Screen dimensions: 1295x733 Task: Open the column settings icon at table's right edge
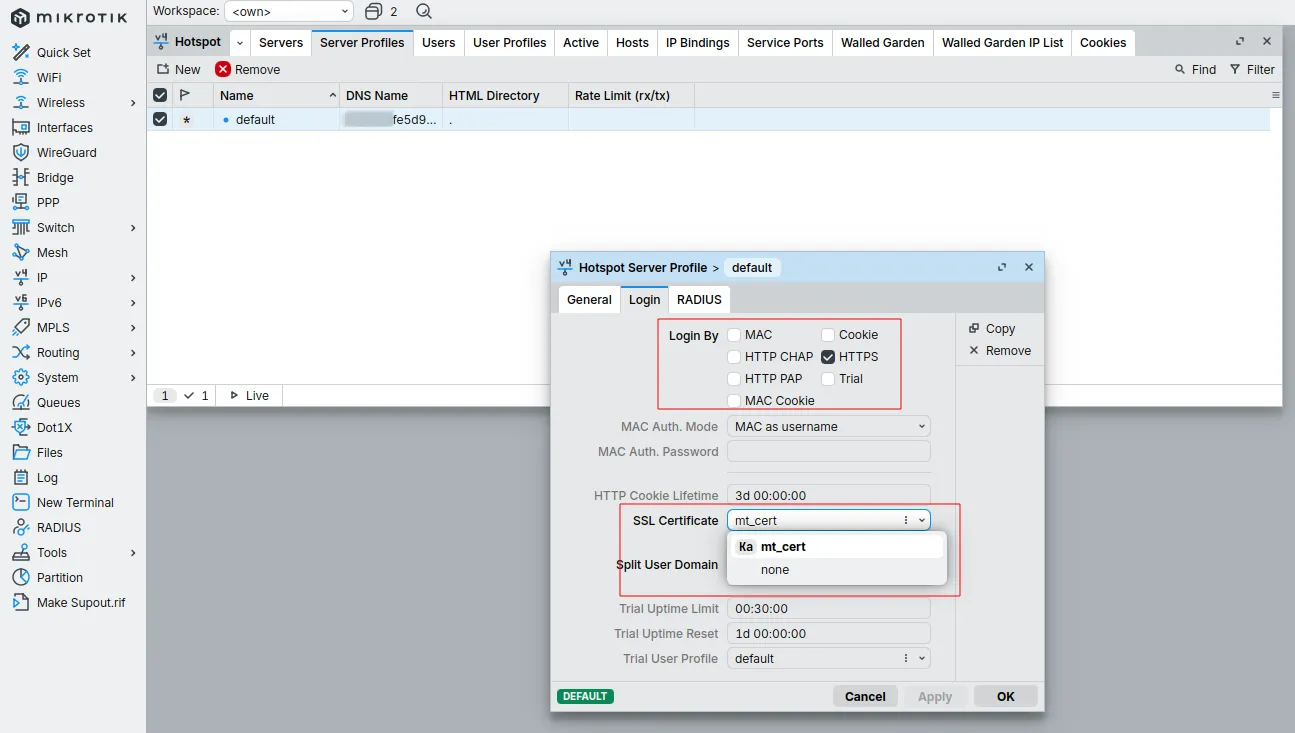click(x=1275, y=95)
